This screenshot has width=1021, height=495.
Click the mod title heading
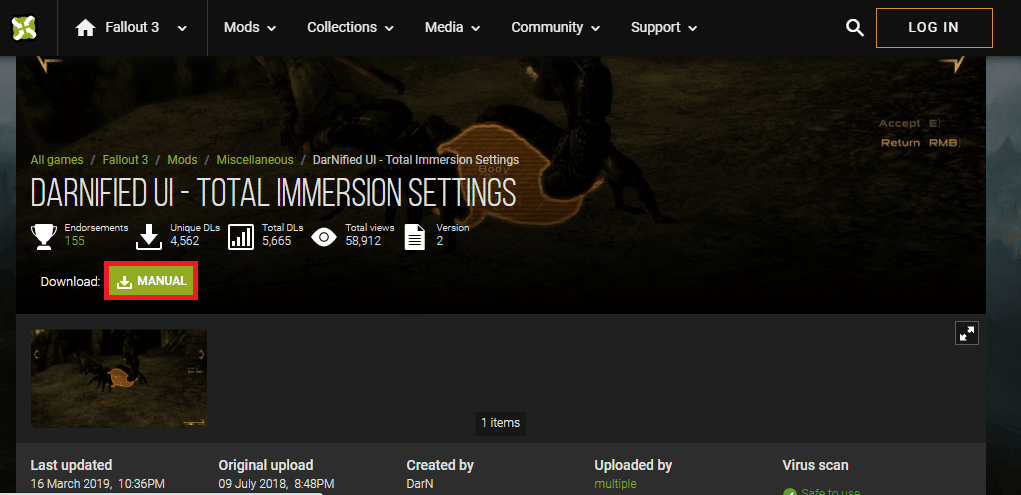point(273,192)
